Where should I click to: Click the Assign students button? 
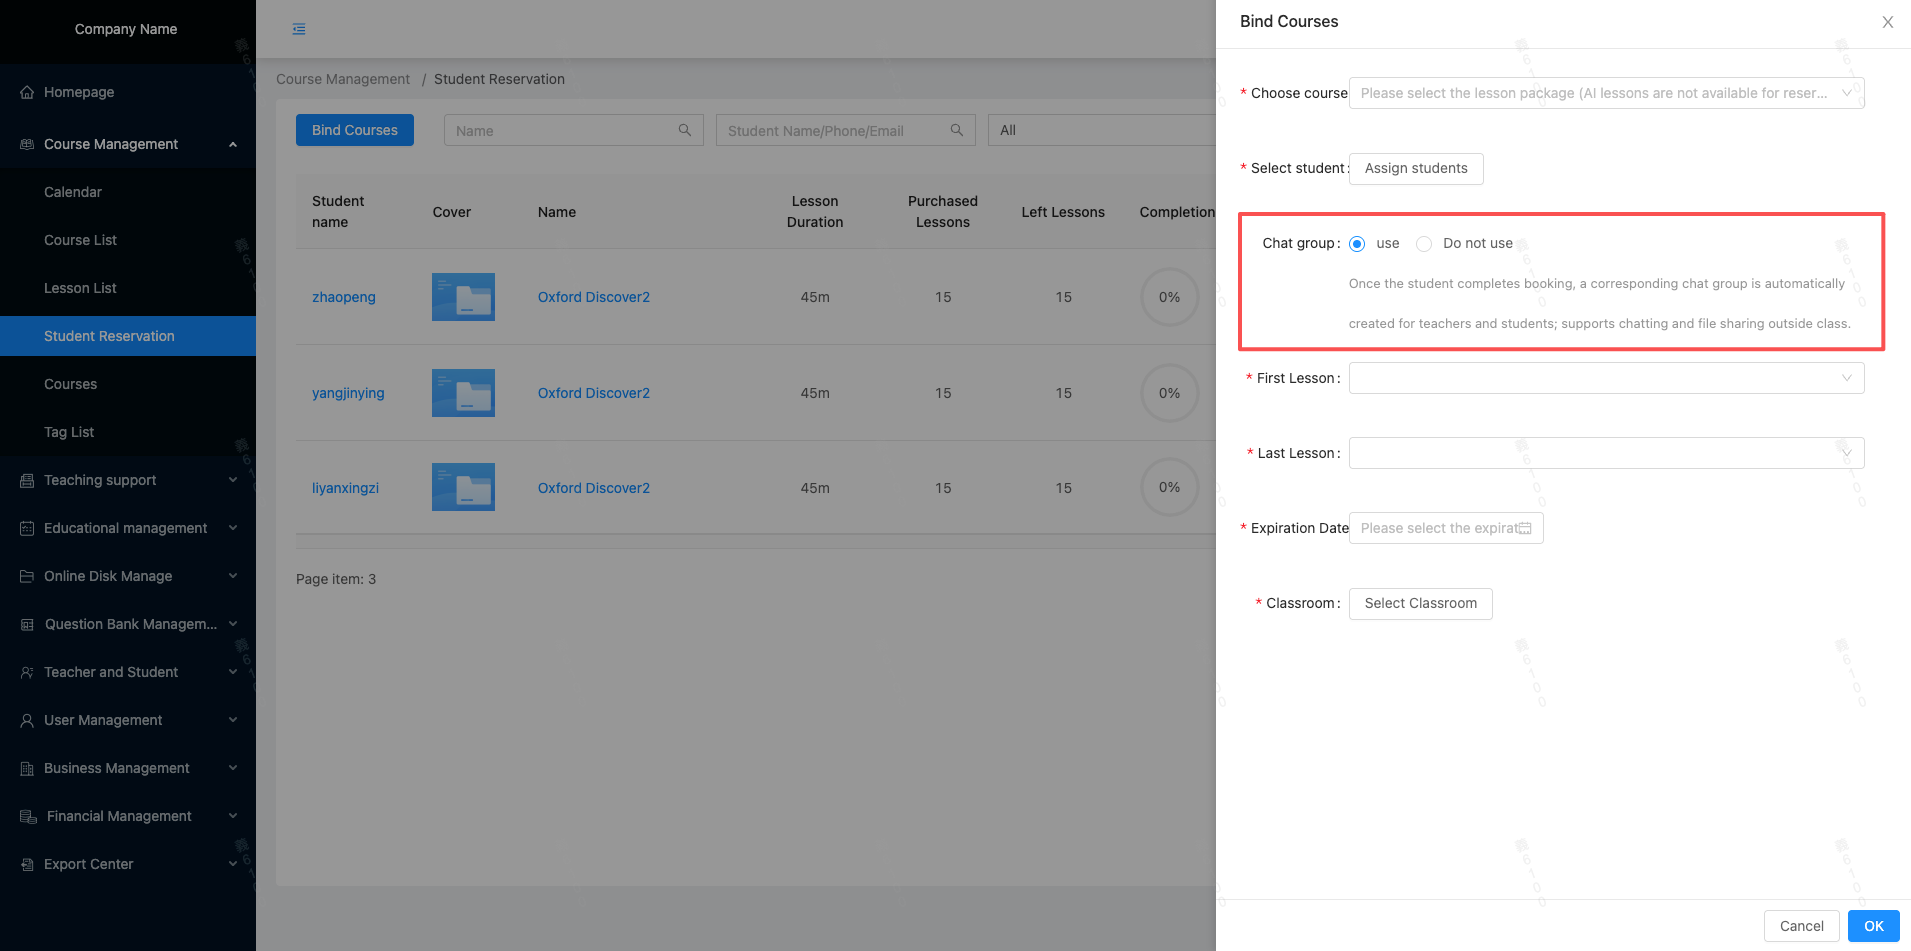[1416, 168]
